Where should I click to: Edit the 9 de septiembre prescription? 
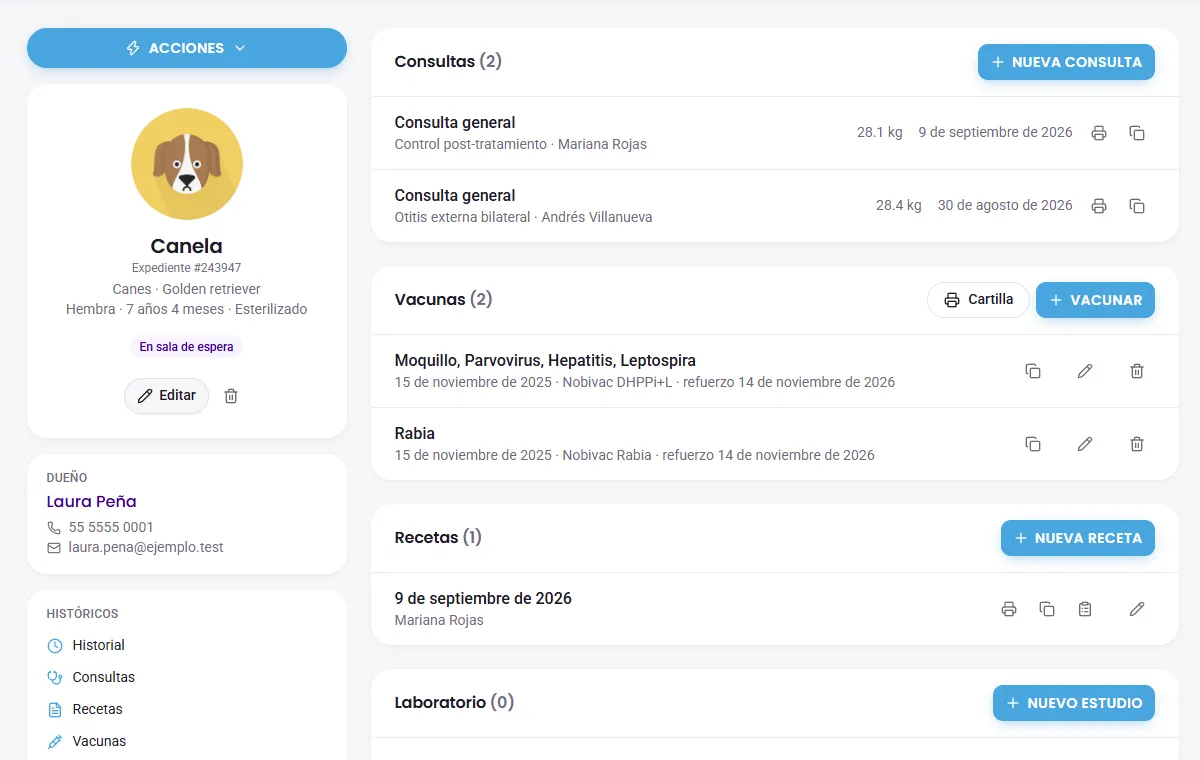point(1137,609)
